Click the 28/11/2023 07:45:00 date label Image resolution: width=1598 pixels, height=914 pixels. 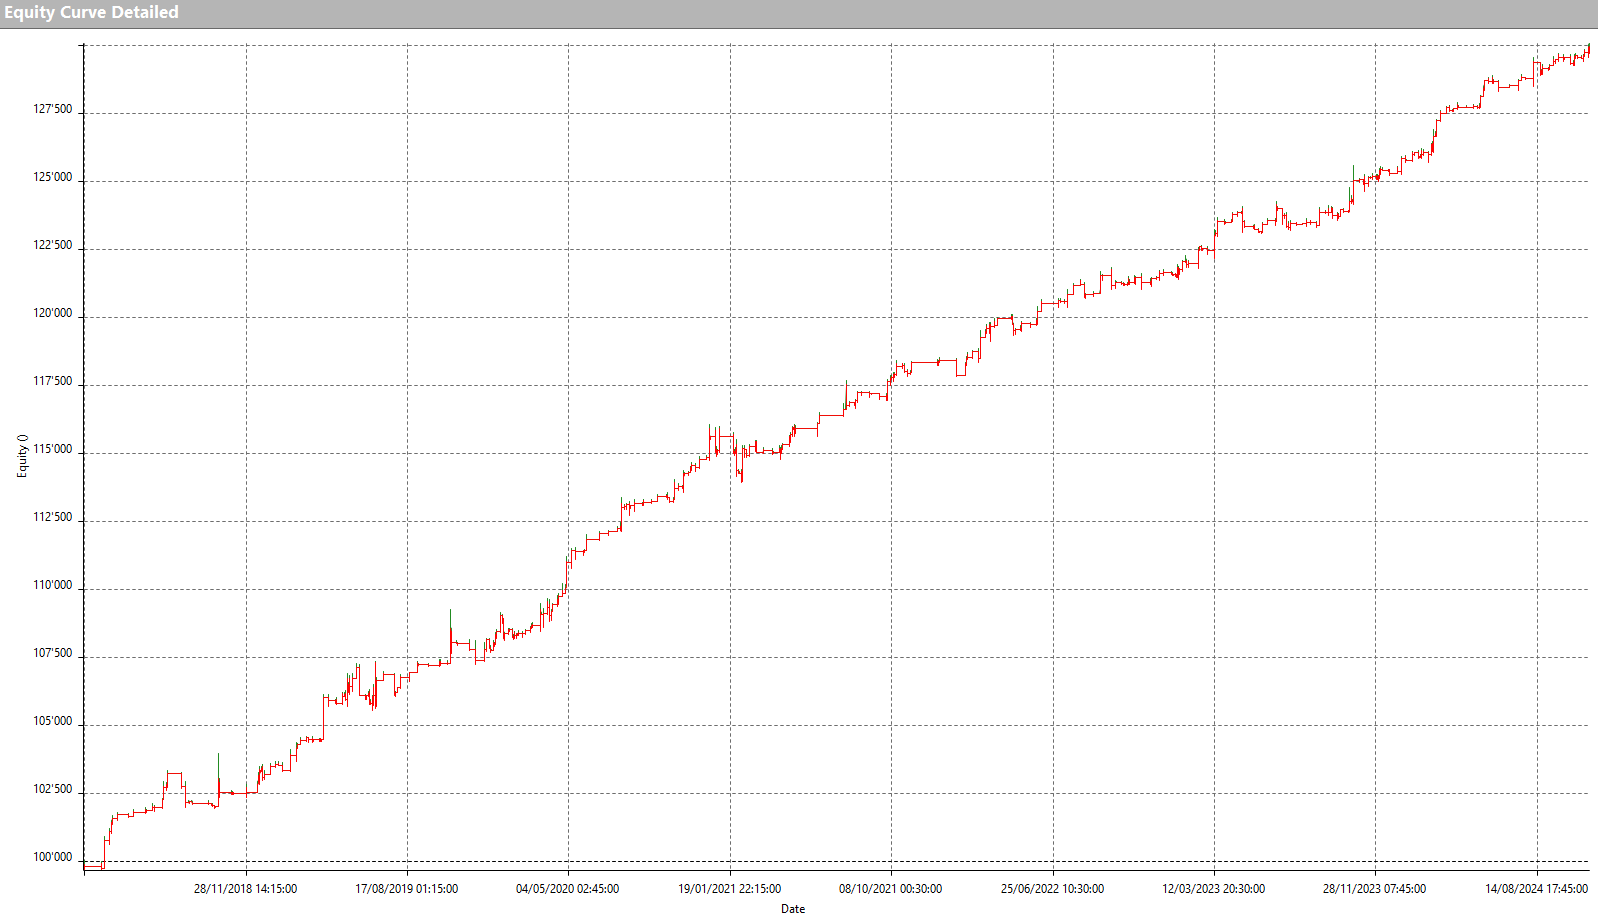point(1375,888)
